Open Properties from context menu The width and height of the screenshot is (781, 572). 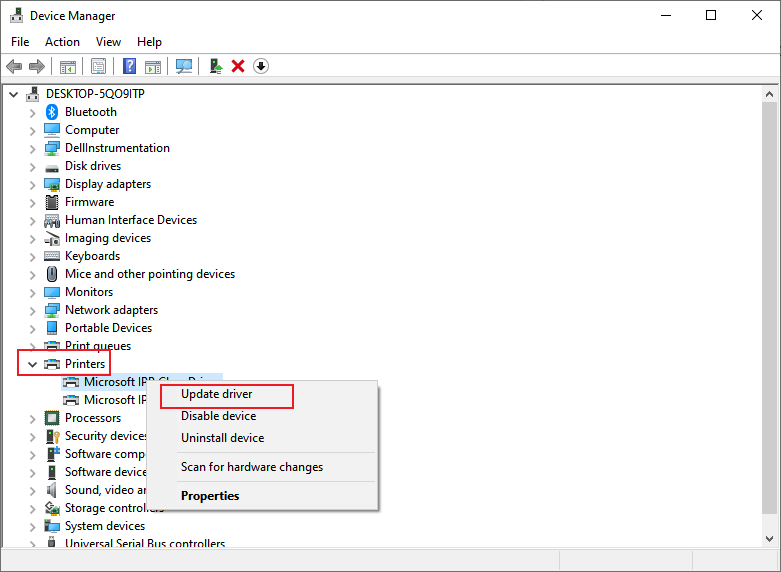[262, 496]
